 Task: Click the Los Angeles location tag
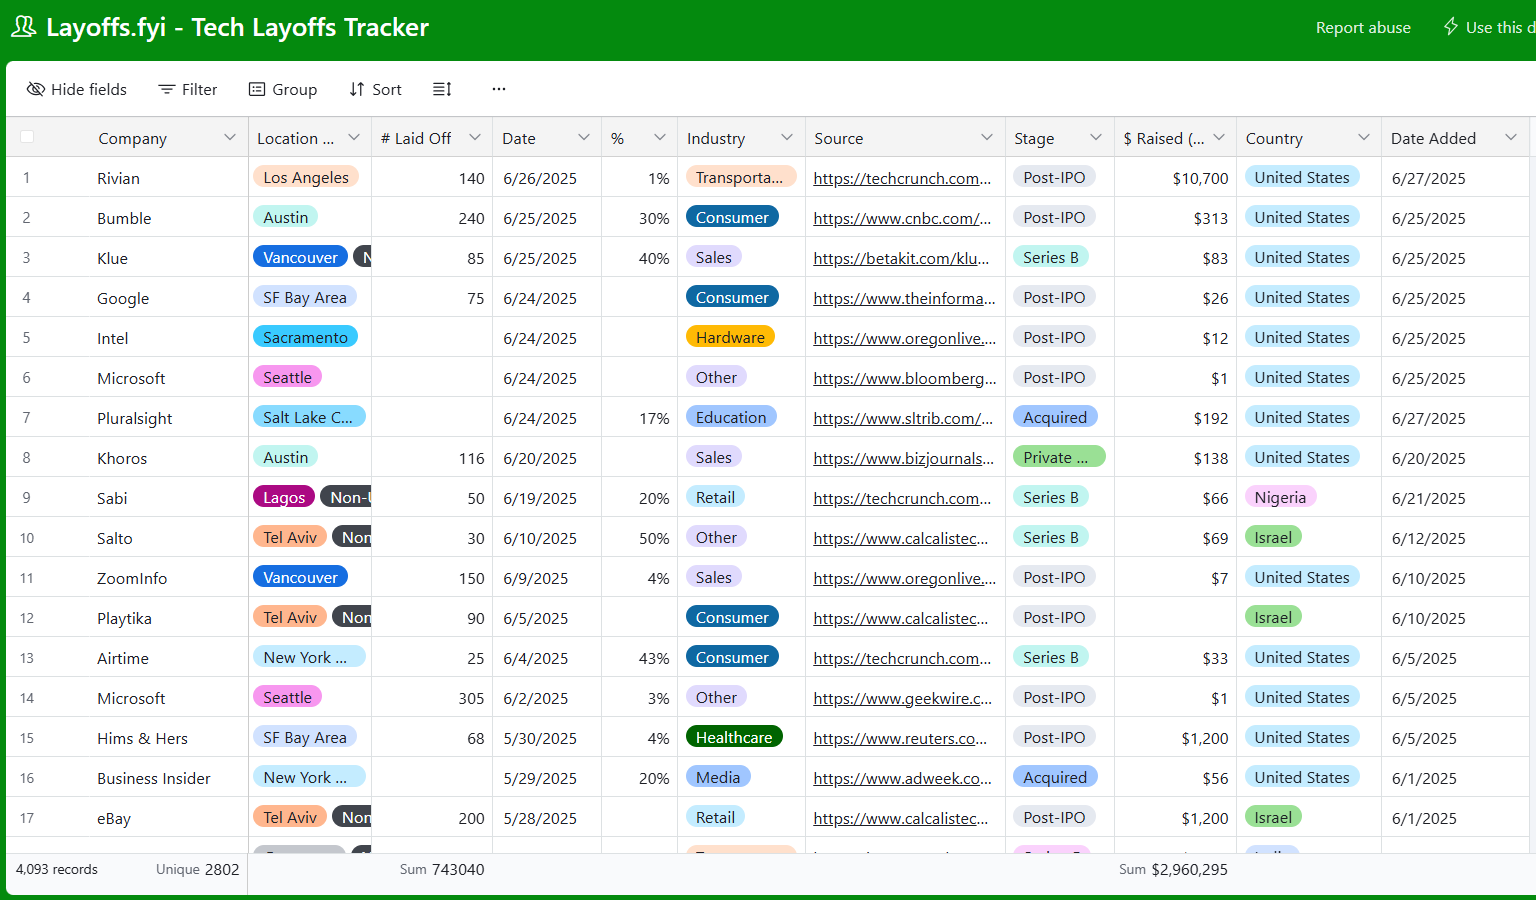click(306, 177)
